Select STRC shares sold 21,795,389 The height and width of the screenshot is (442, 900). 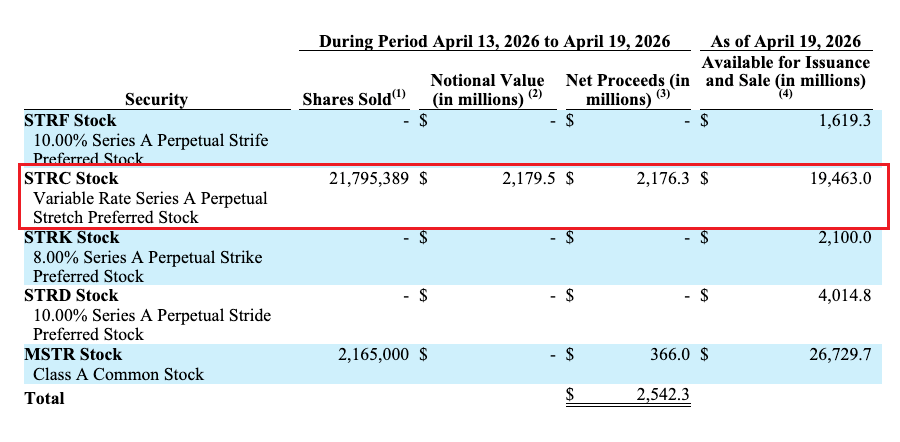[368, 179]
